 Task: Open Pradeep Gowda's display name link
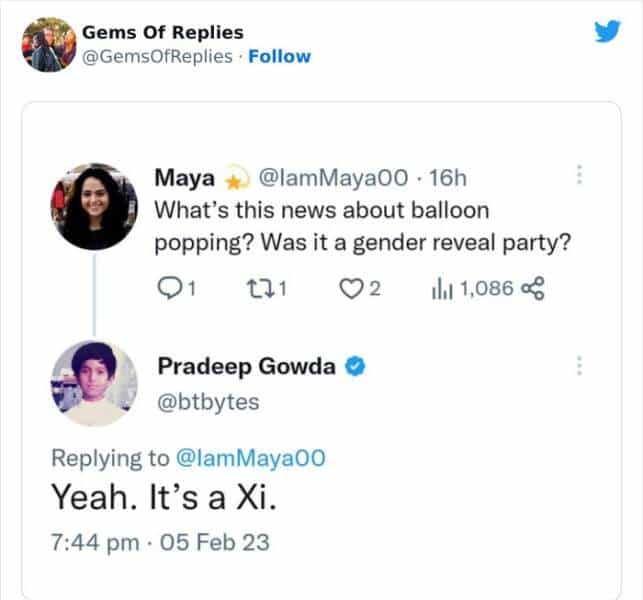[x=246, y=367]
